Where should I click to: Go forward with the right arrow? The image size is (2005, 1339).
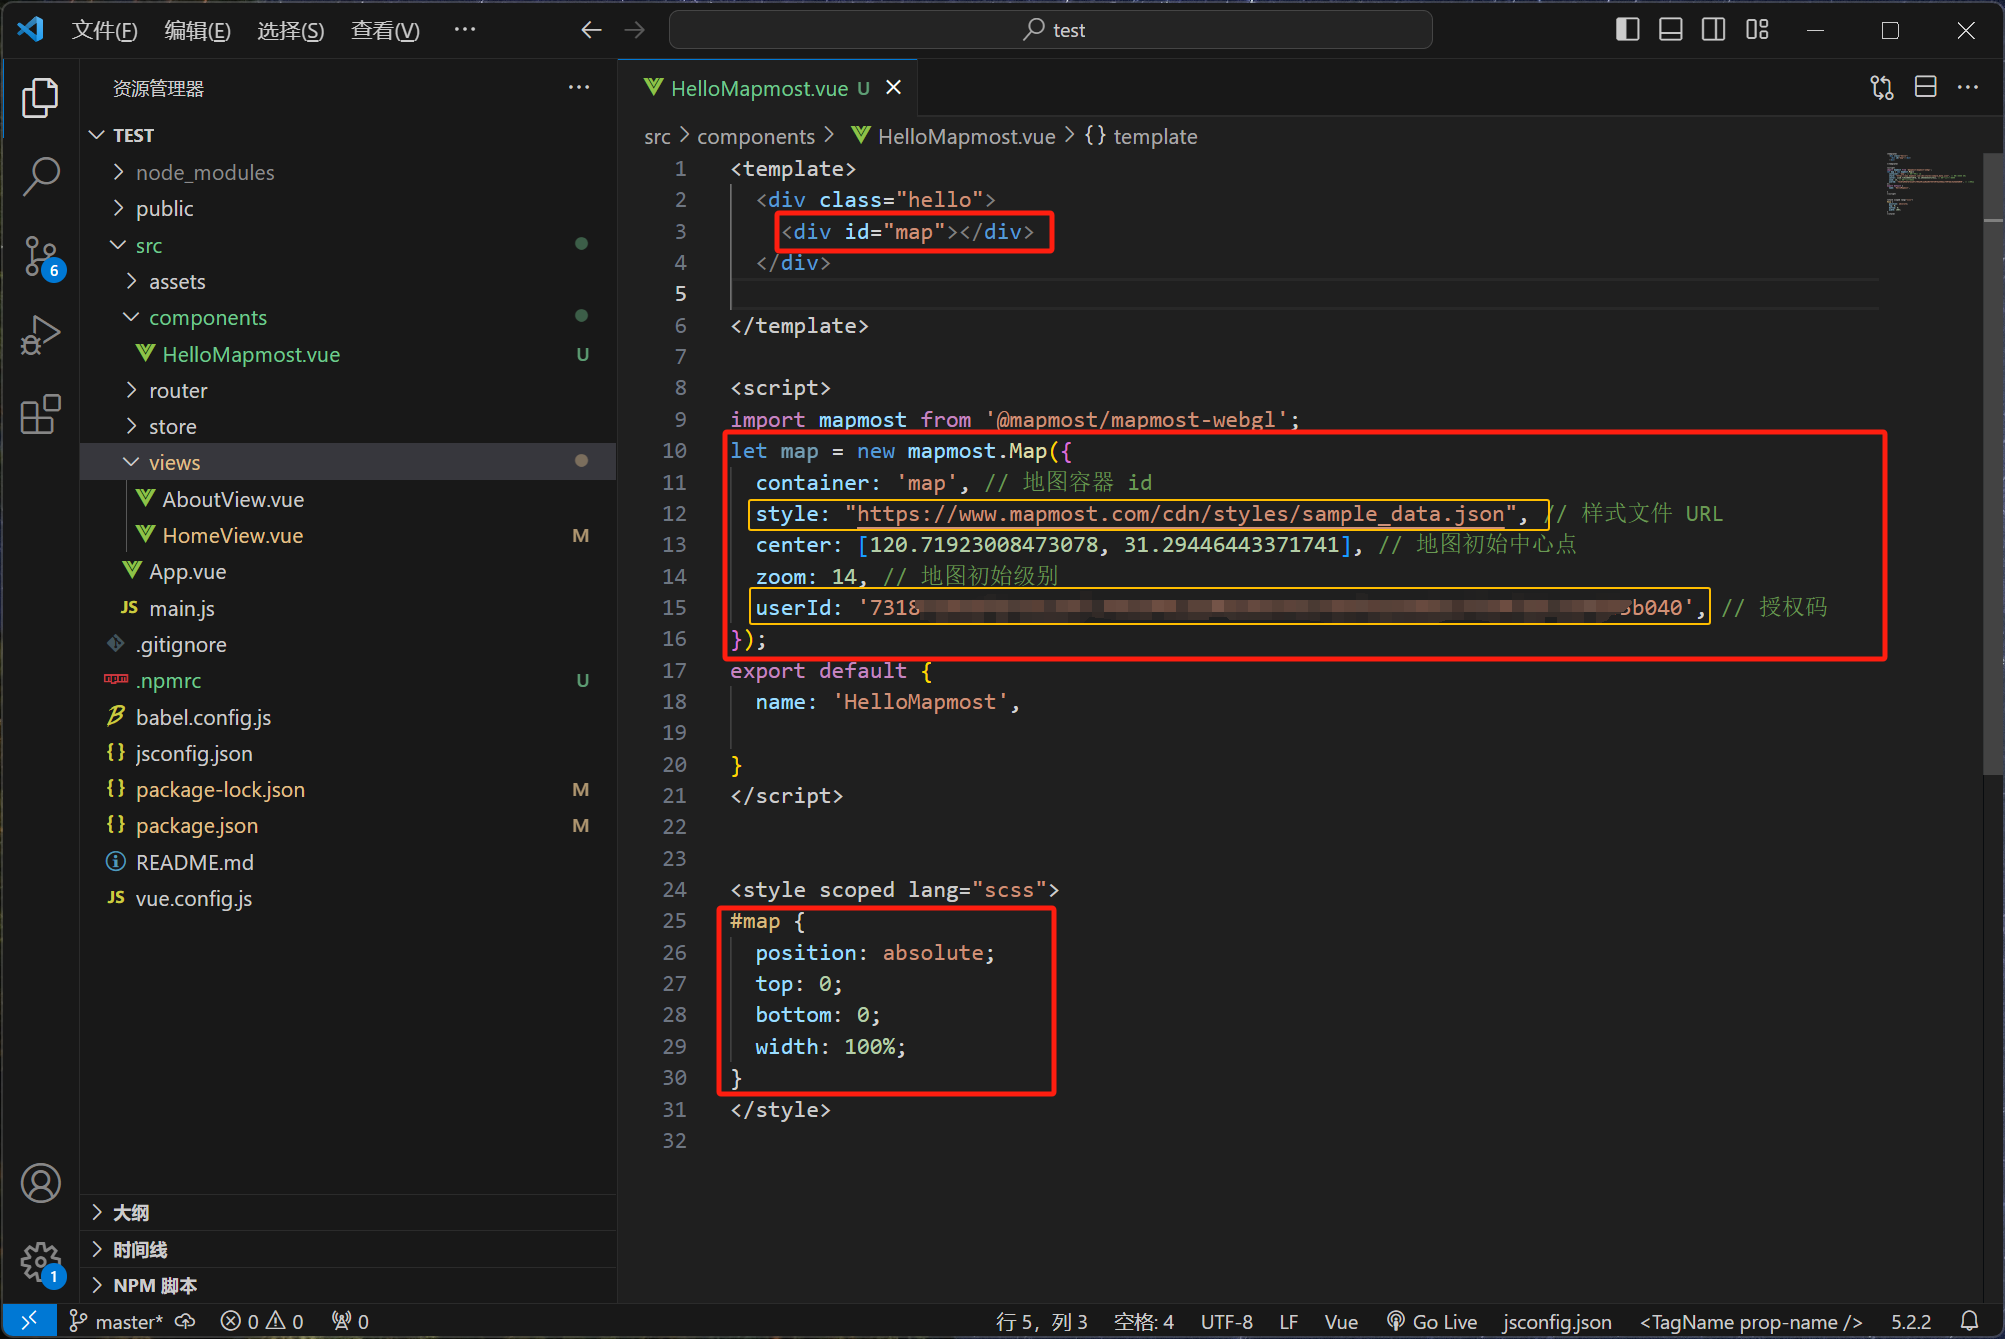tap(634, 30)
